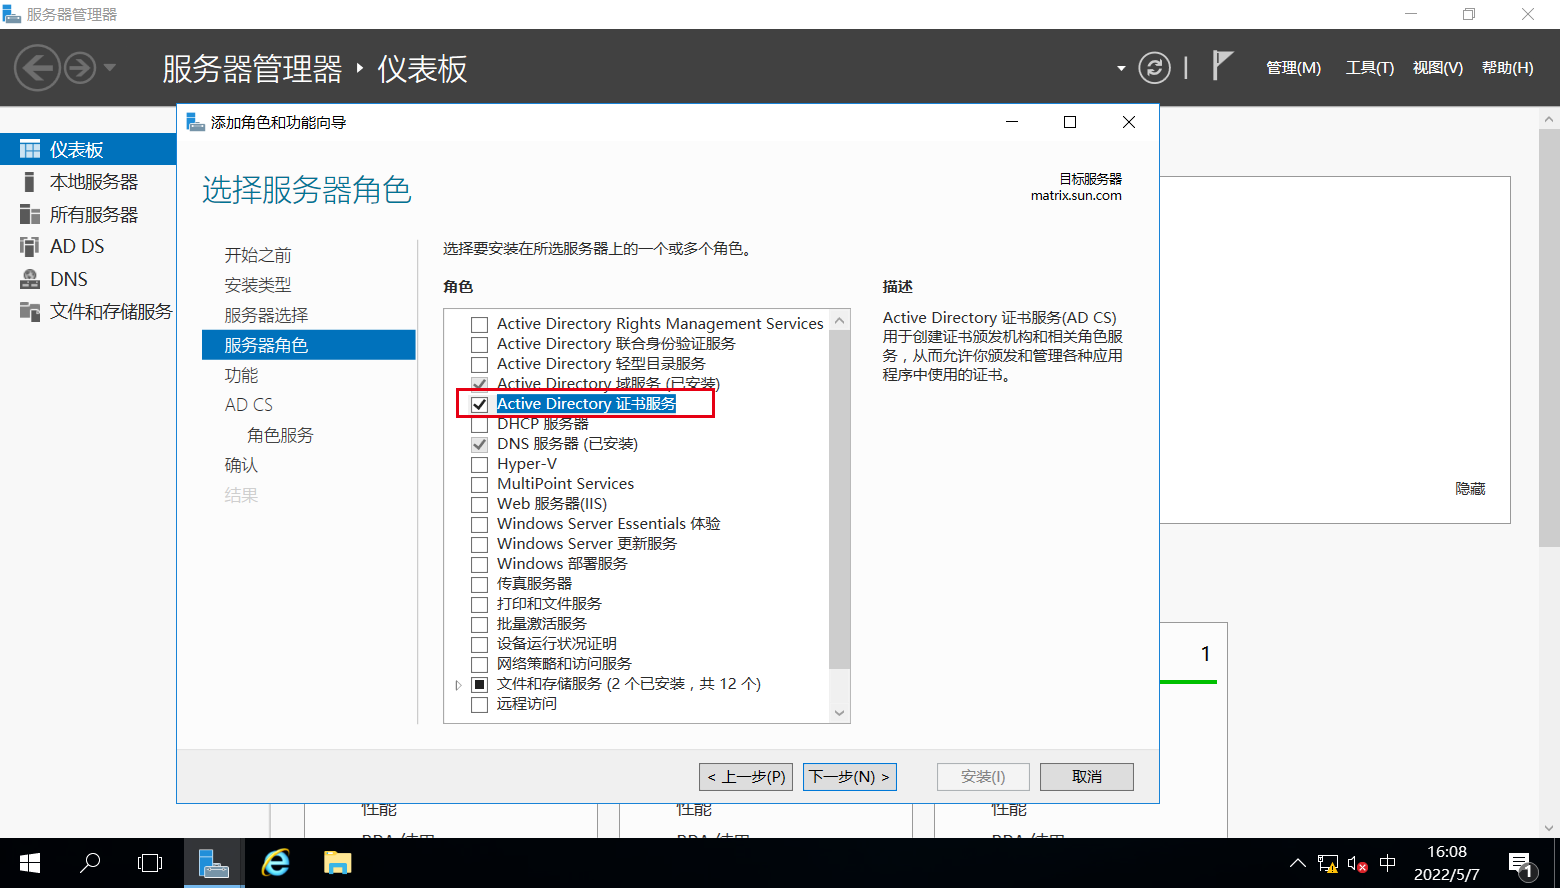This screenshot has height=888, width=1560.
Task: Go to 角色服务 wizard step
Action: (x=280, y=435)
